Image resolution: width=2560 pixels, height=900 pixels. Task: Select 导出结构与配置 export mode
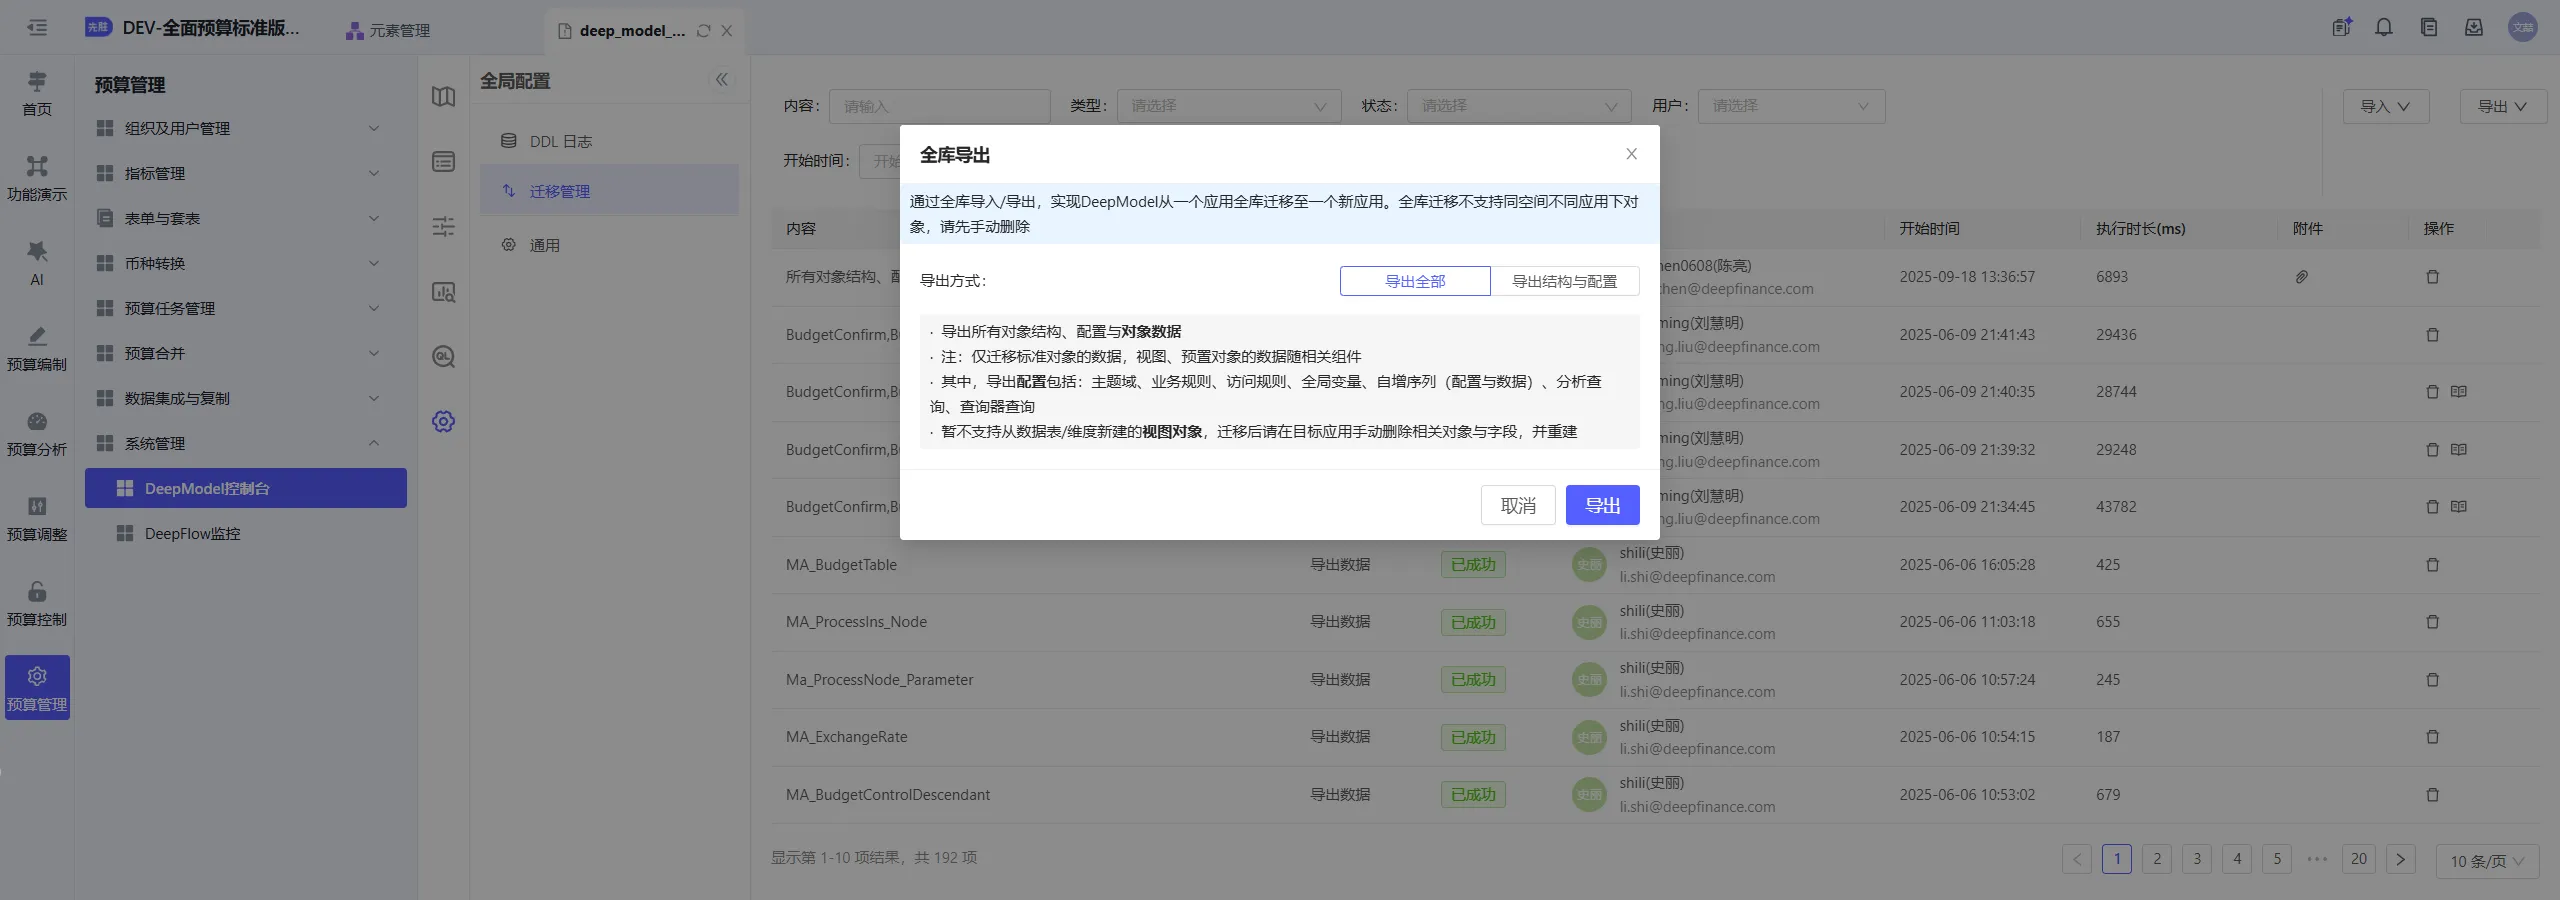[1564, 281]
